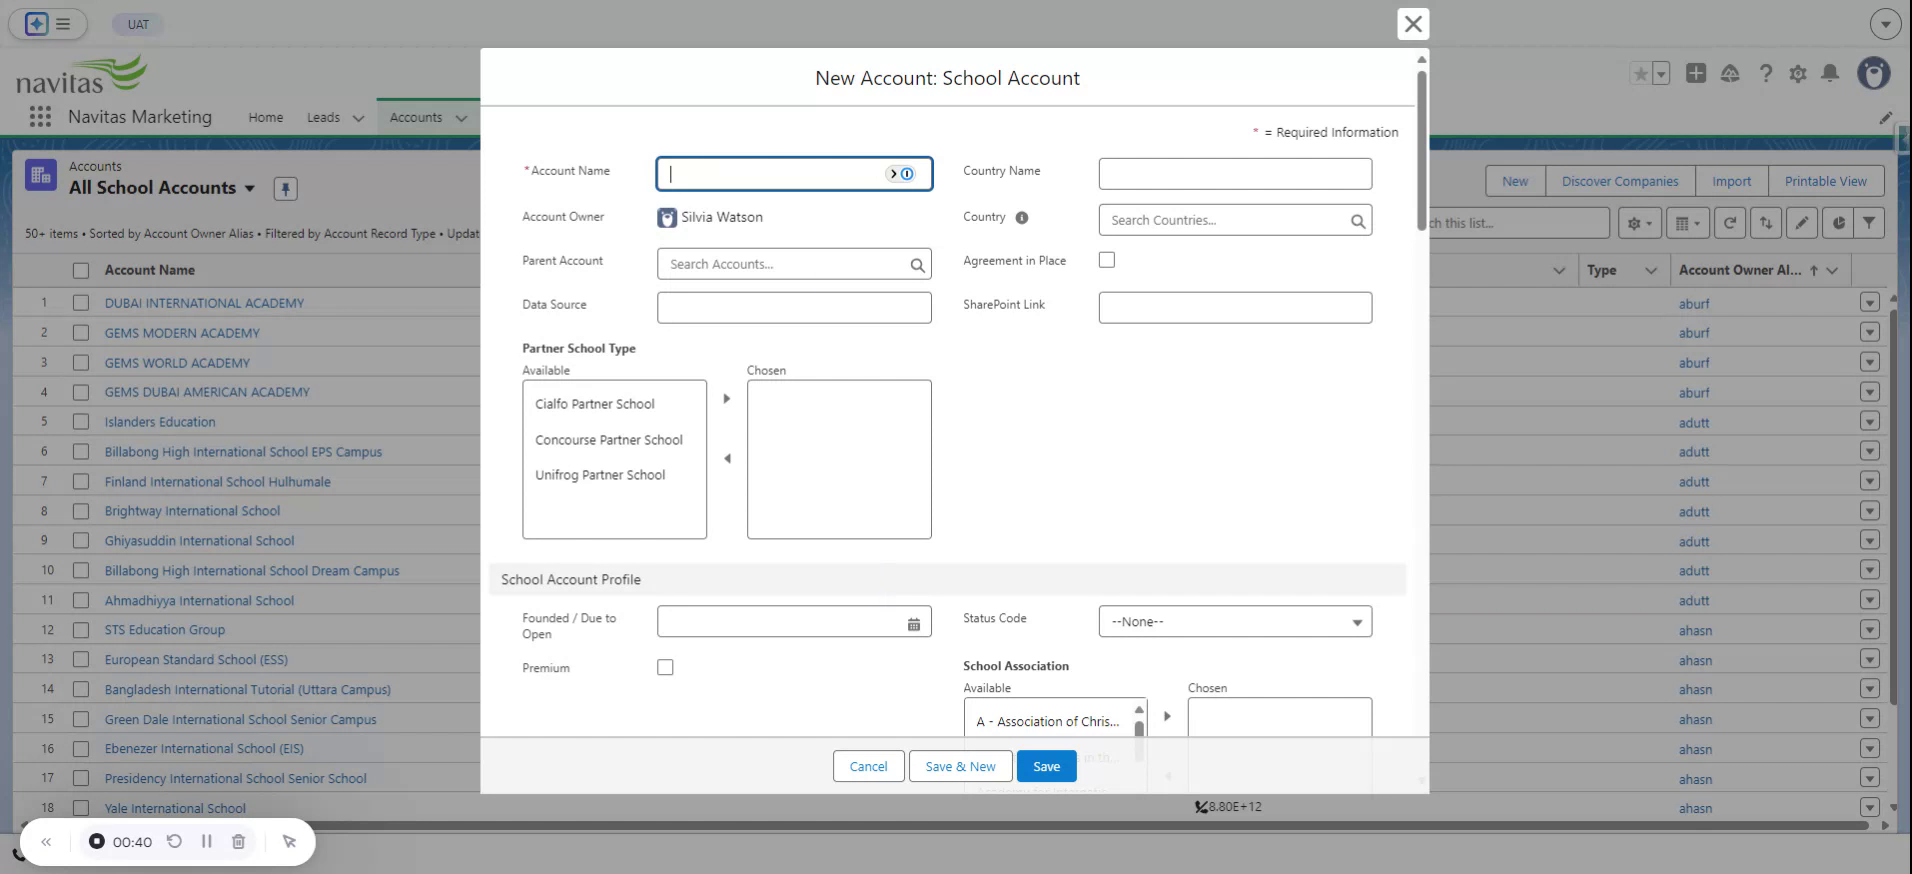The image size is (1912, 874).
Task: Click the Setup gear icon
Action: point(1798,73)
